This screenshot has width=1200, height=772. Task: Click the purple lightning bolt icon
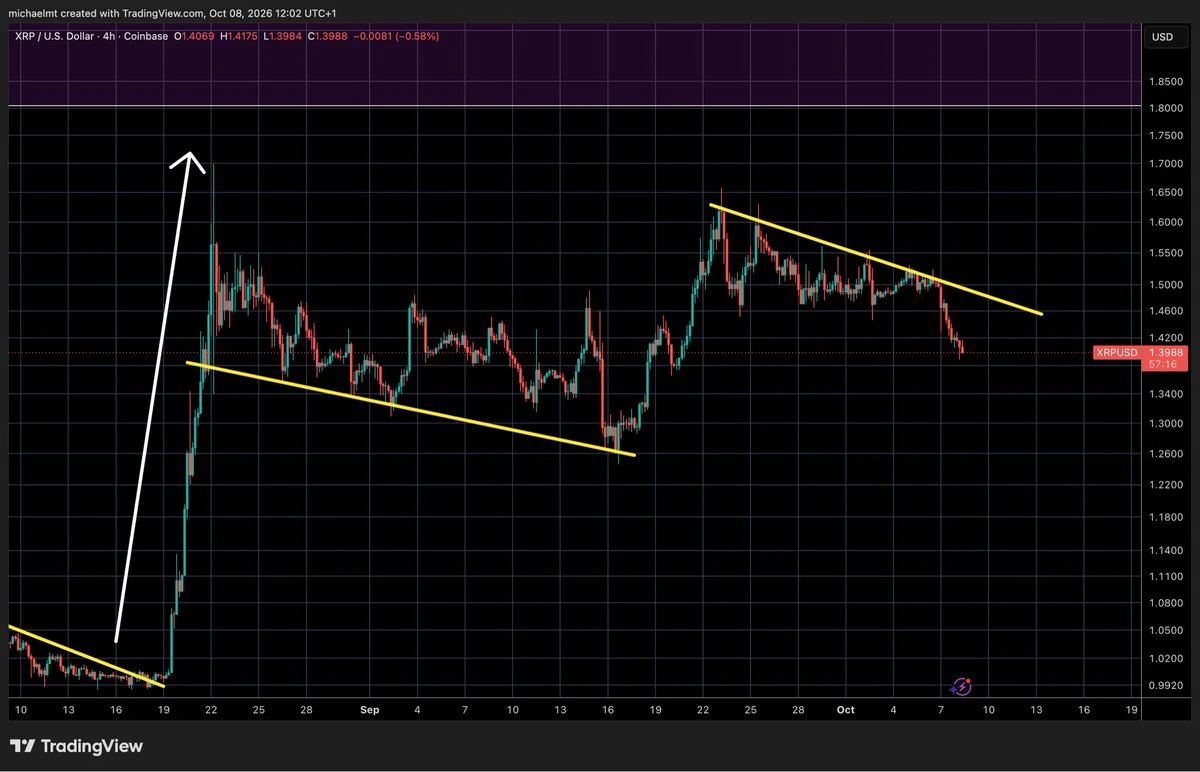click(962, 686)
